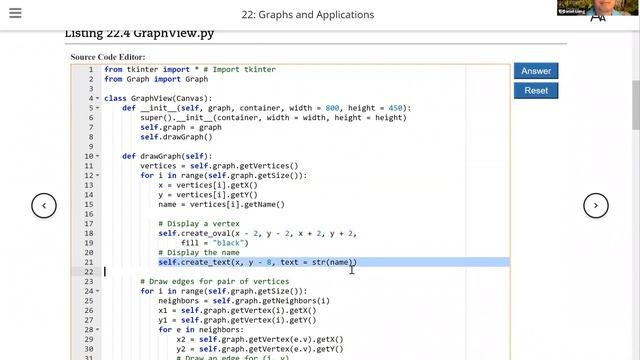
Task: Click the 'Listing 22.4 GraphView.py' heading
Action: (139, 33)
